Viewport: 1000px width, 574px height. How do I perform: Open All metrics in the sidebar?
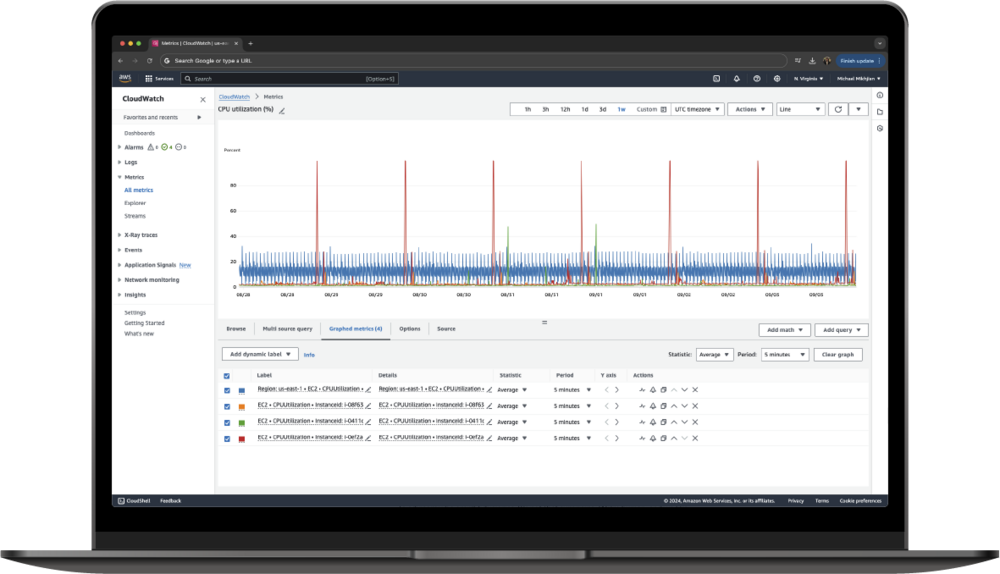point(138,190)
